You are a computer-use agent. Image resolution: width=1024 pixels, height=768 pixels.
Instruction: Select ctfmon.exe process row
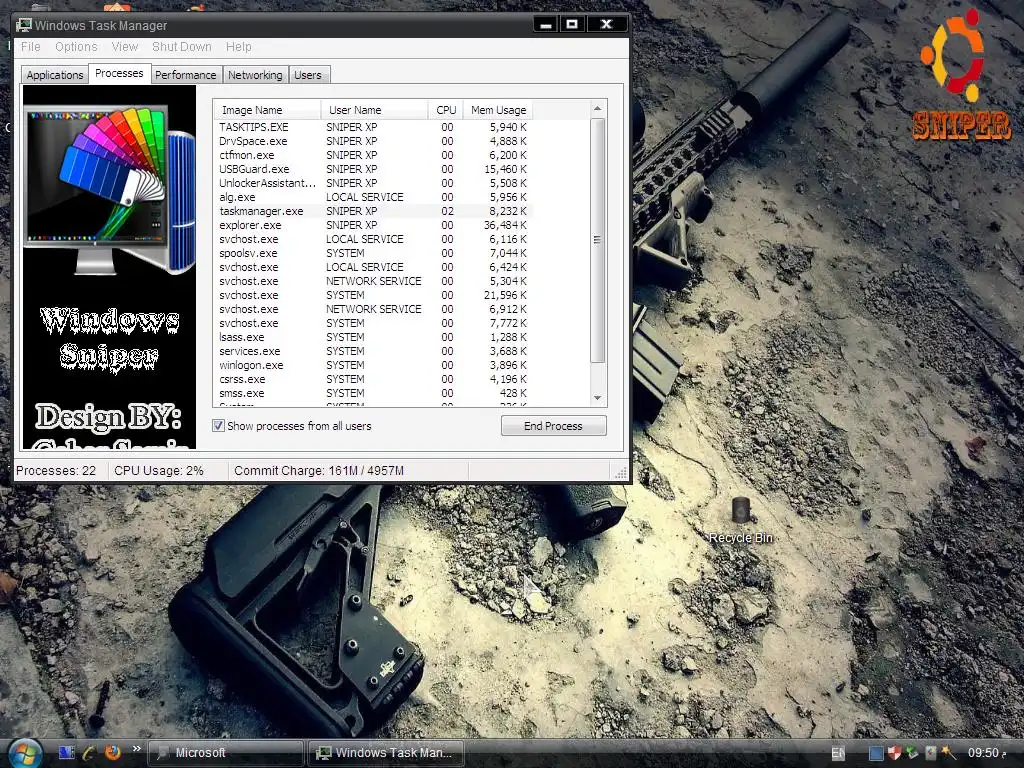pyautogui.click(x=373, y=155)
